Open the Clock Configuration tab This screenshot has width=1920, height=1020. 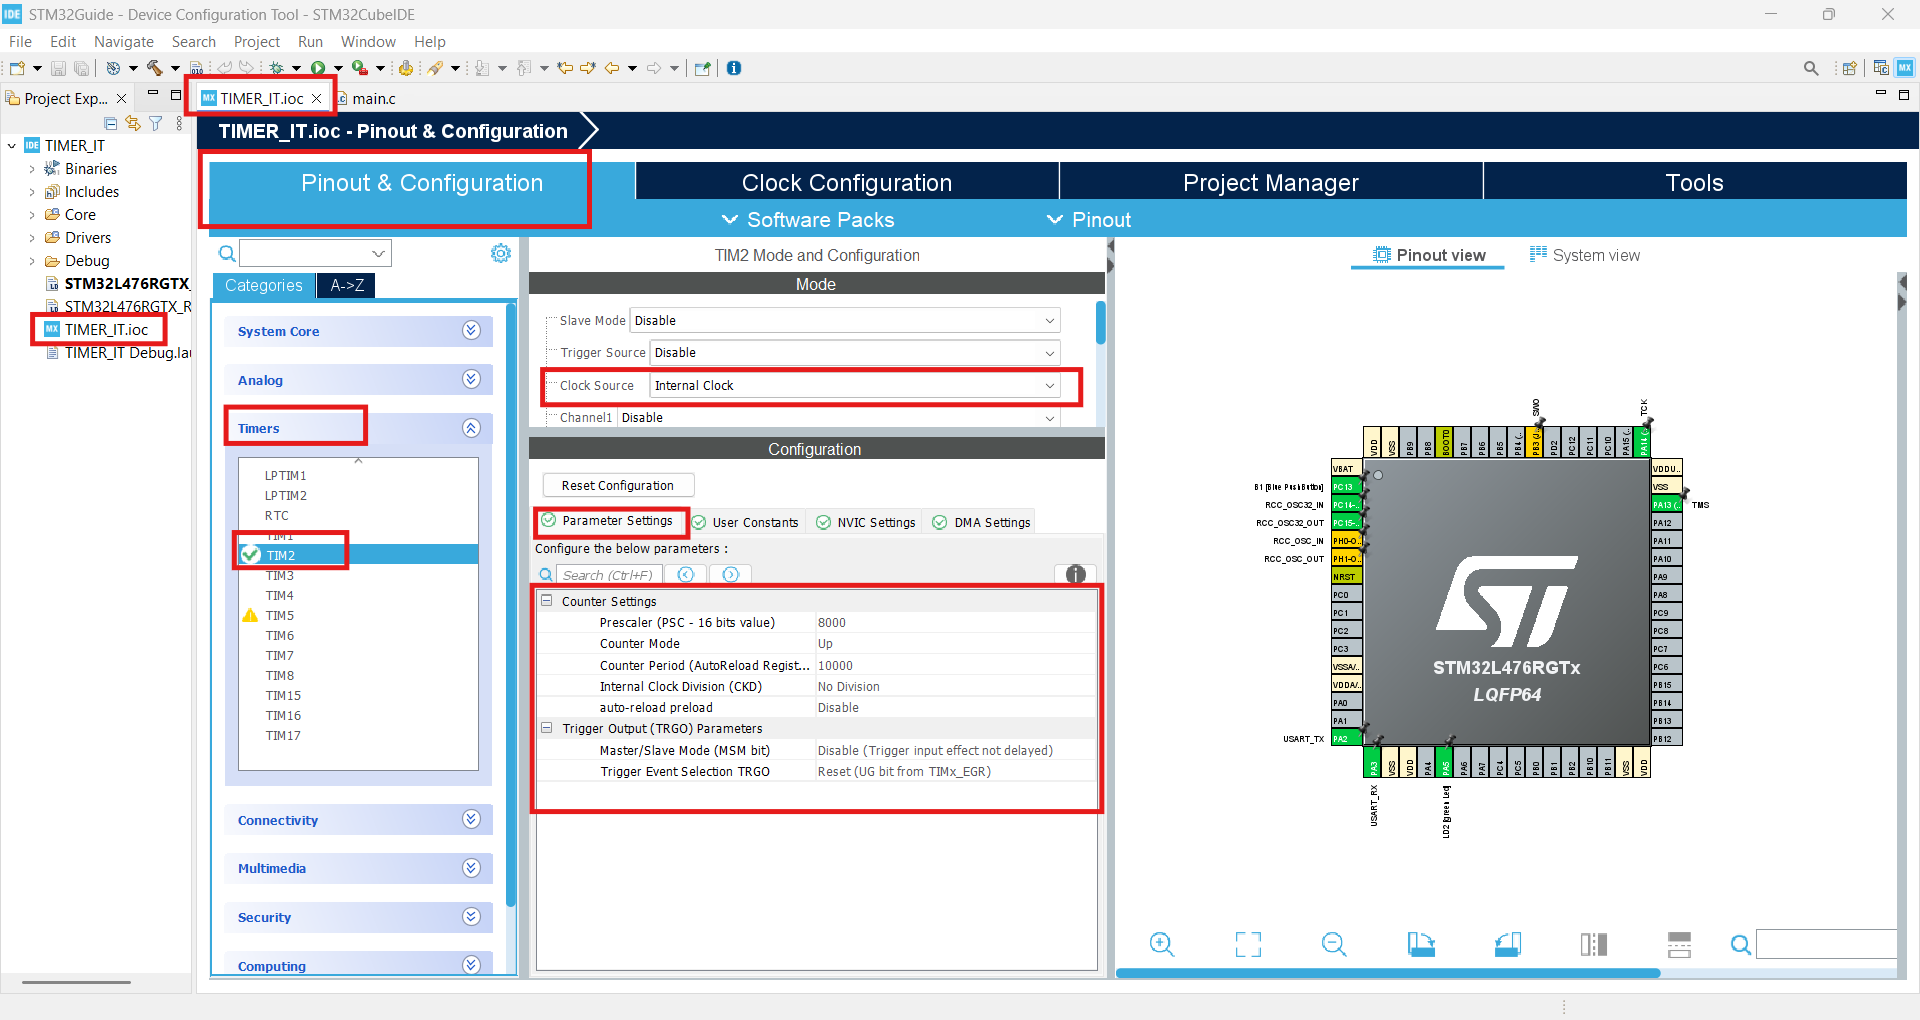[847, 182]
